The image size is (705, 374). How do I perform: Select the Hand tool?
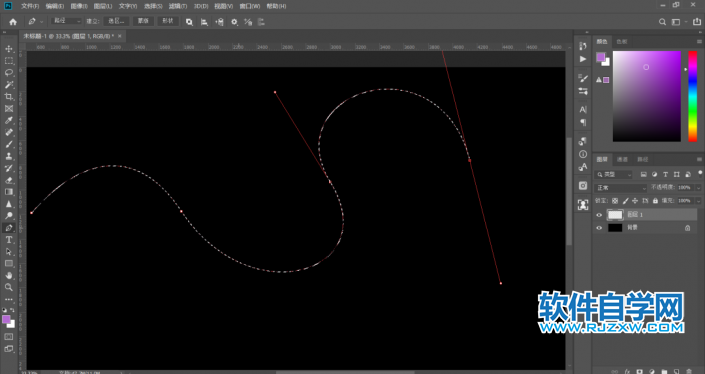(9, 275)
